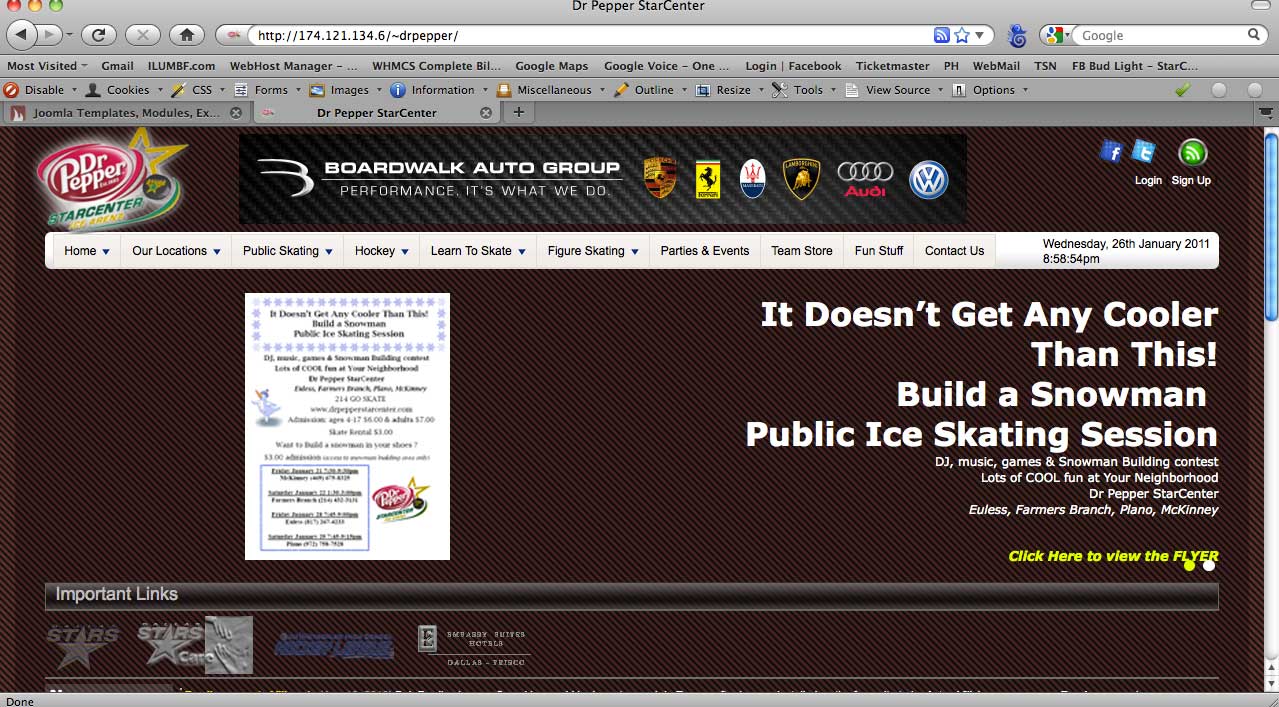Image resolution: width=1279 pixels, height=707 pixels.
Task: Open a new tab with plus button
Action: [x=518, y=112]
